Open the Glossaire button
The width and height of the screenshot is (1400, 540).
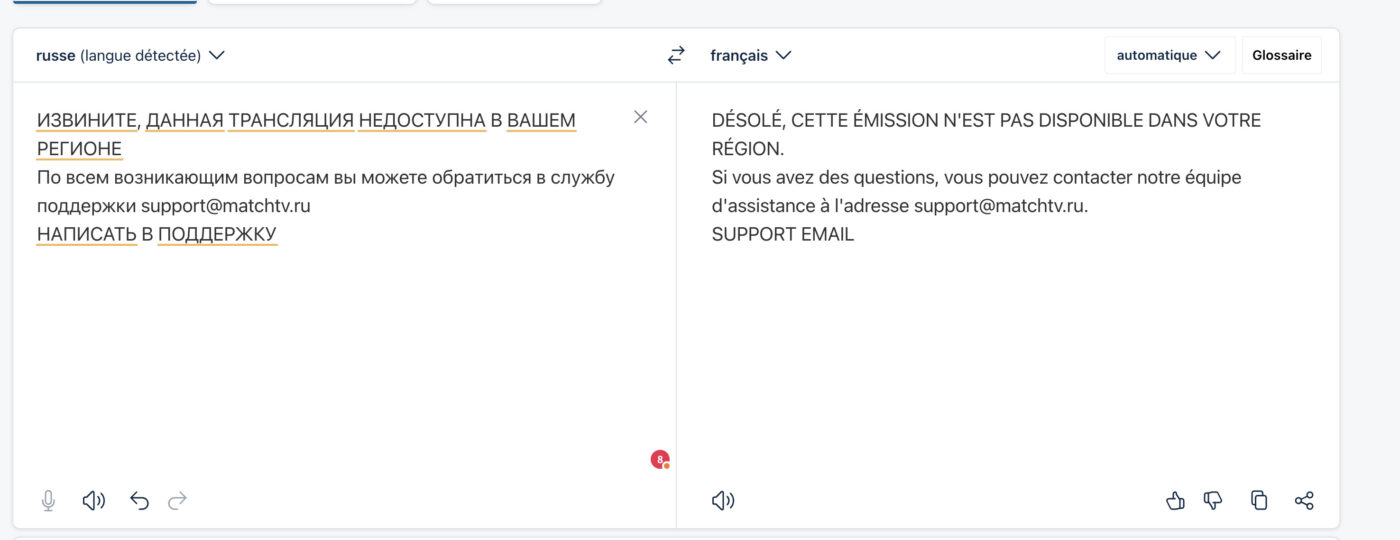[x=1282, y=56]
